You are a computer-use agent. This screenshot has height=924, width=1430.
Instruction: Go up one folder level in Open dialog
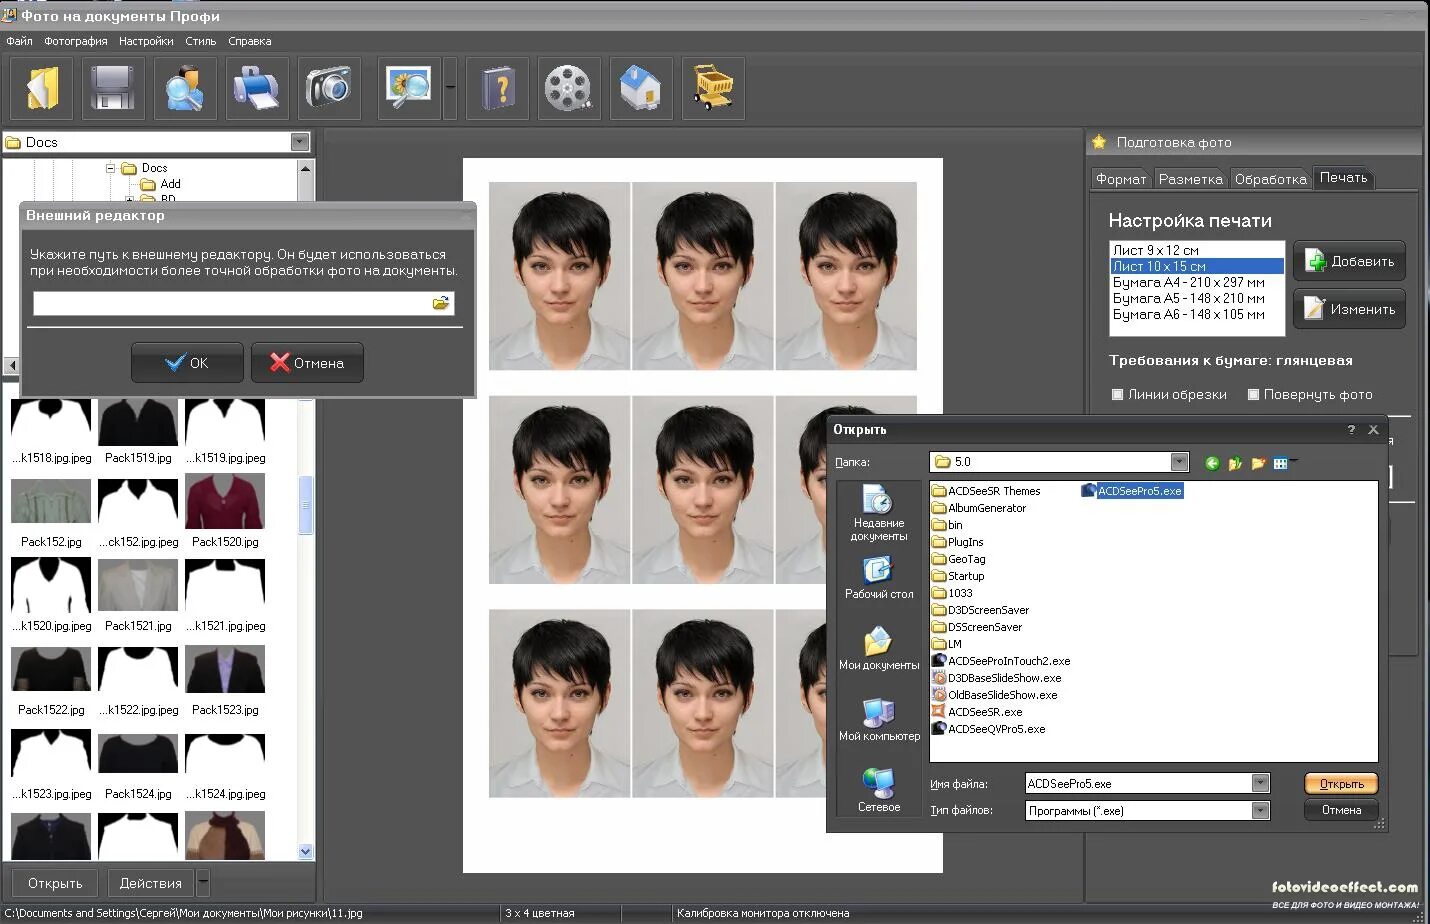pyautogui.click(x=1235, y=463)
